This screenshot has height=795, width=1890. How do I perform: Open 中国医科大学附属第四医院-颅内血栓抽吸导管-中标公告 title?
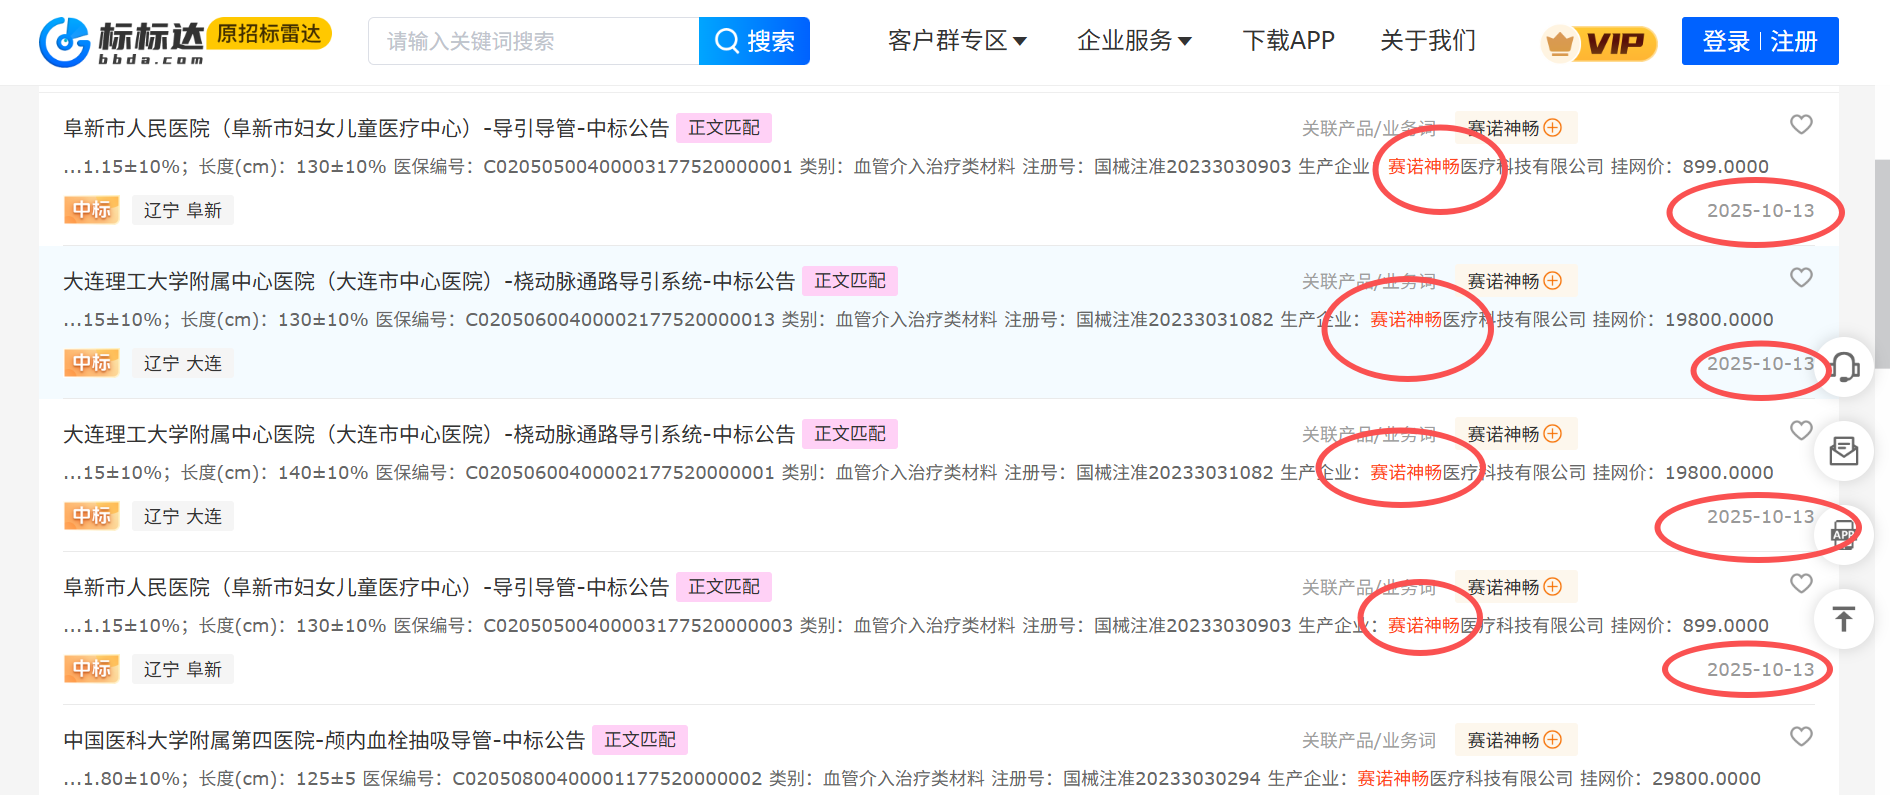(x=324, y=740)
